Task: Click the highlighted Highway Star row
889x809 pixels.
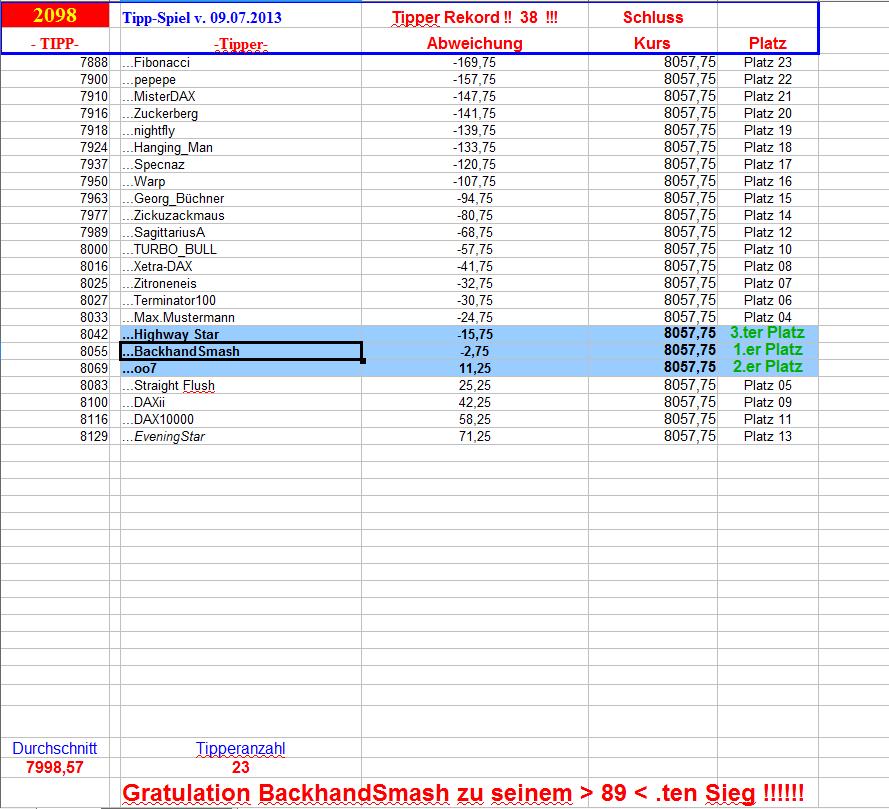Action: pos(240,334)
